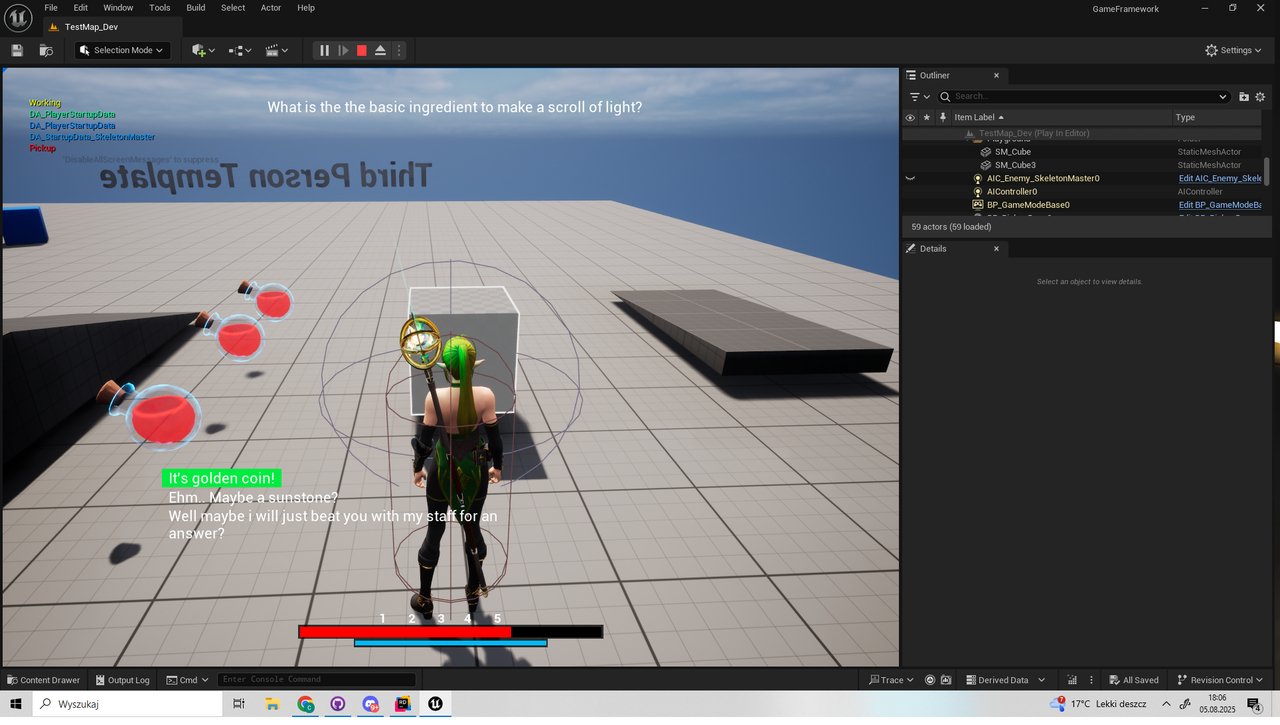Click the Outliner vertical scrollbar thumb
1280x725 pixels.
point(1267,171)
